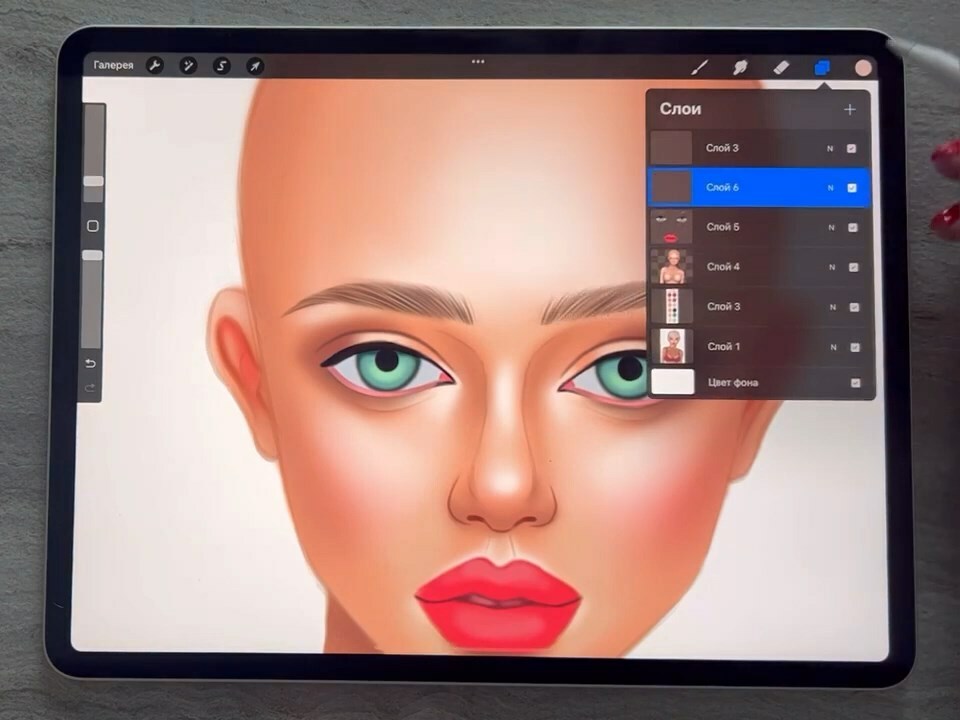Click the Цвет фона label
This screenshot has height=720, width=960.
click(x=733, y=383)
